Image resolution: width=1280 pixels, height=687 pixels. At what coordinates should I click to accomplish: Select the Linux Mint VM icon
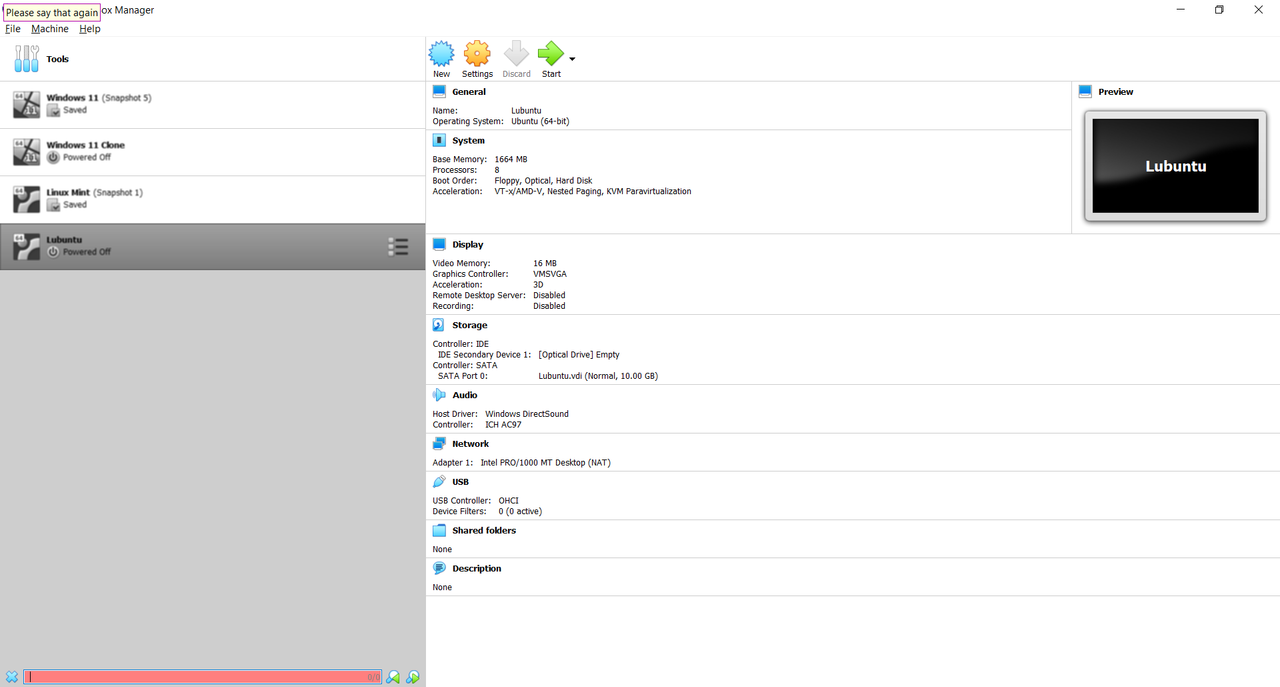[26, 198]
